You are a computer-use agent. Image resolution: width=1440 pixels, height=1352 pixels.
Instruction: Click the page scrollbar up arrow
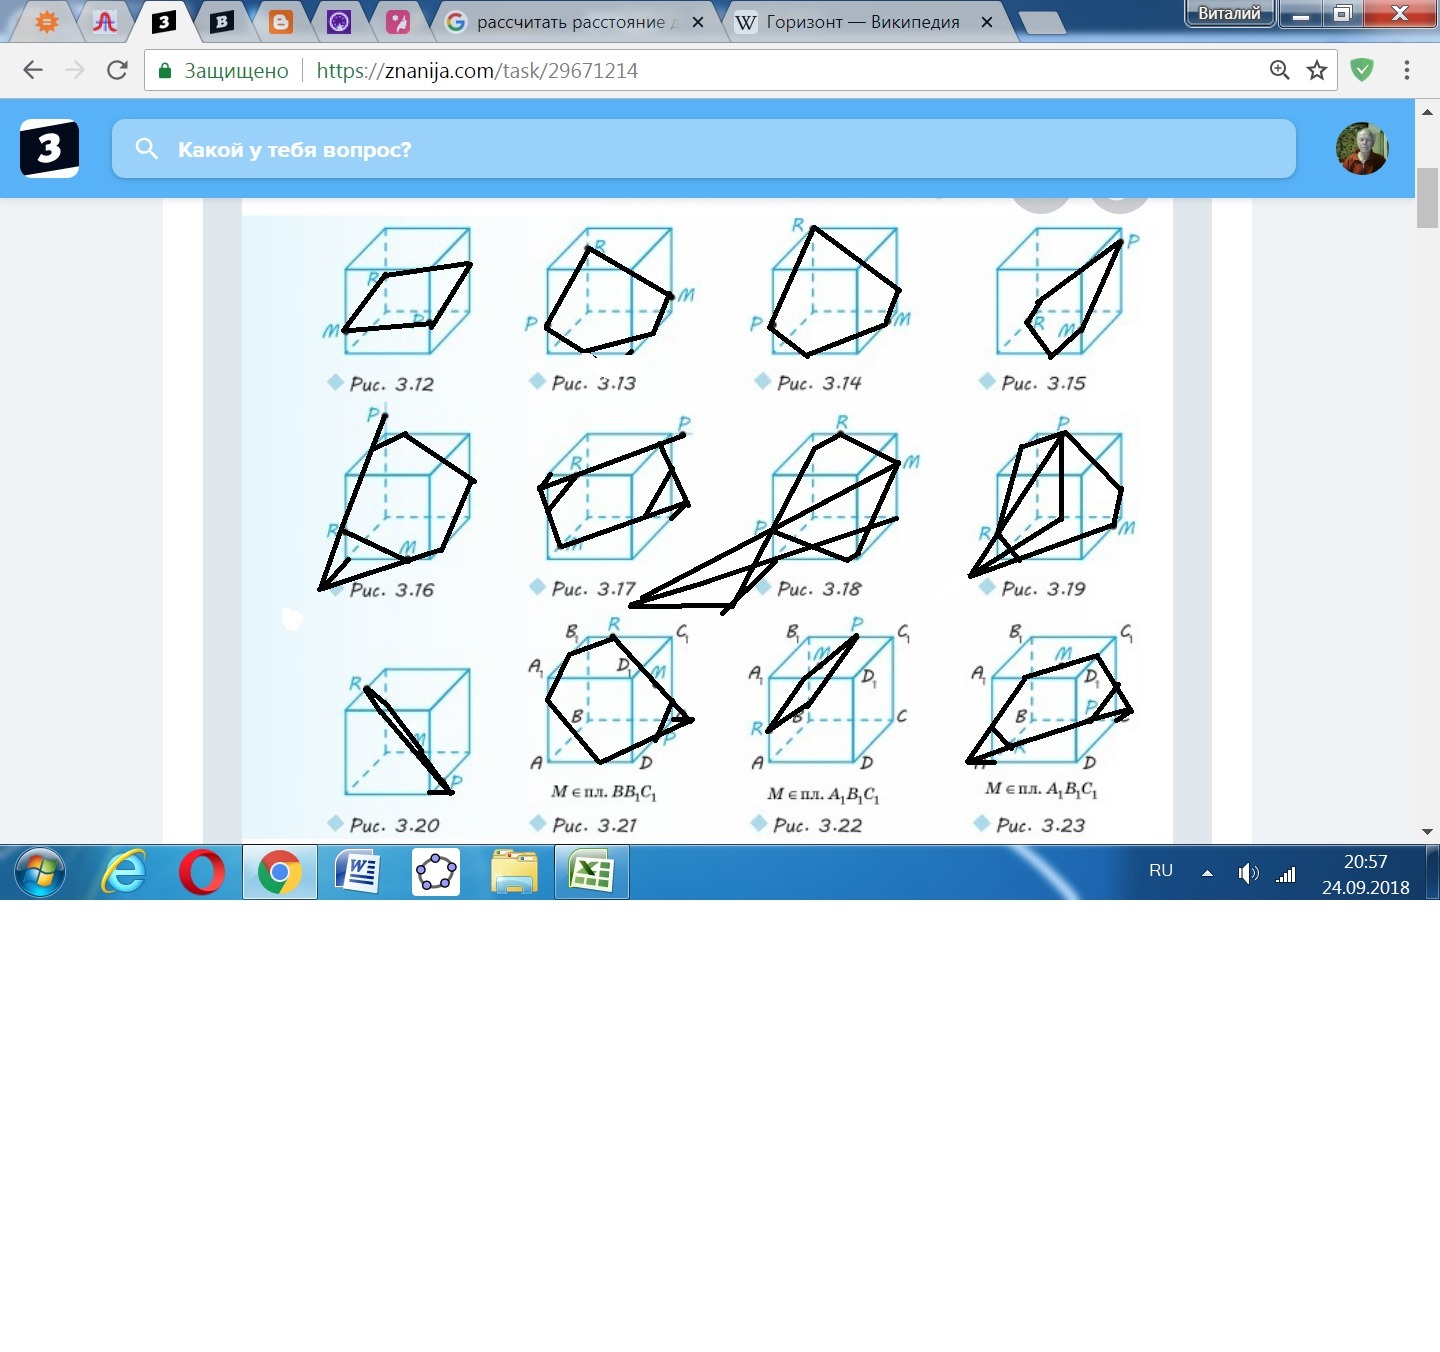pyautogui.click(x=1427, y=111)
